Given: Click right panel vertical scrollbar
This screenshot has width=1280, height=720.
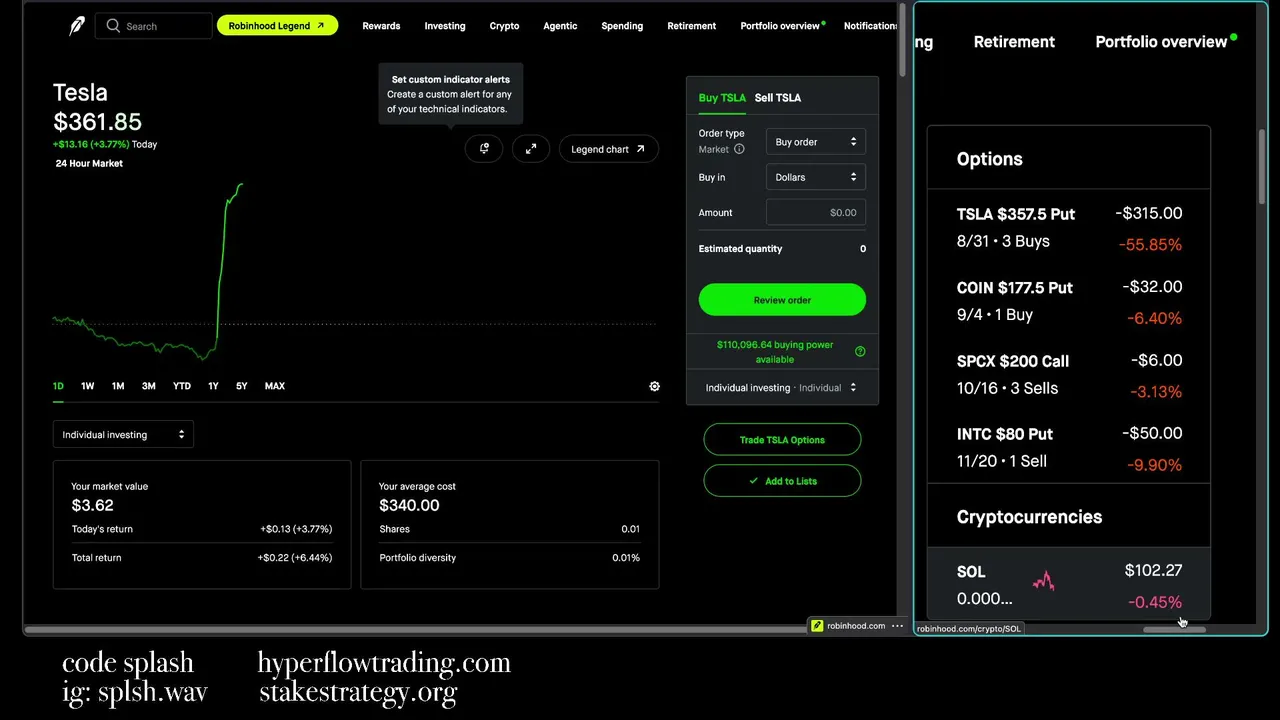Looking at the screenshot, I should click(1262, 165).
